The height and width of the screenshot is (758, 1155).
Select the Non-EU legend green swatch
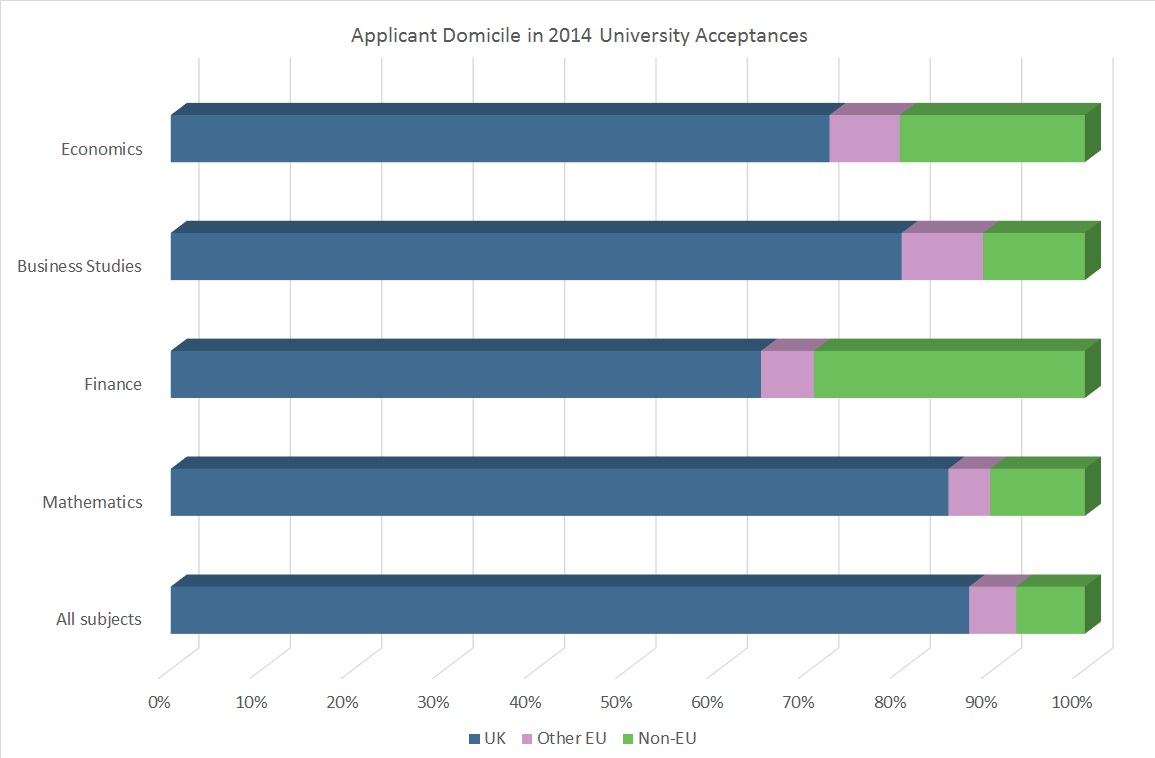pyautogui.click(x=628, y=739)
